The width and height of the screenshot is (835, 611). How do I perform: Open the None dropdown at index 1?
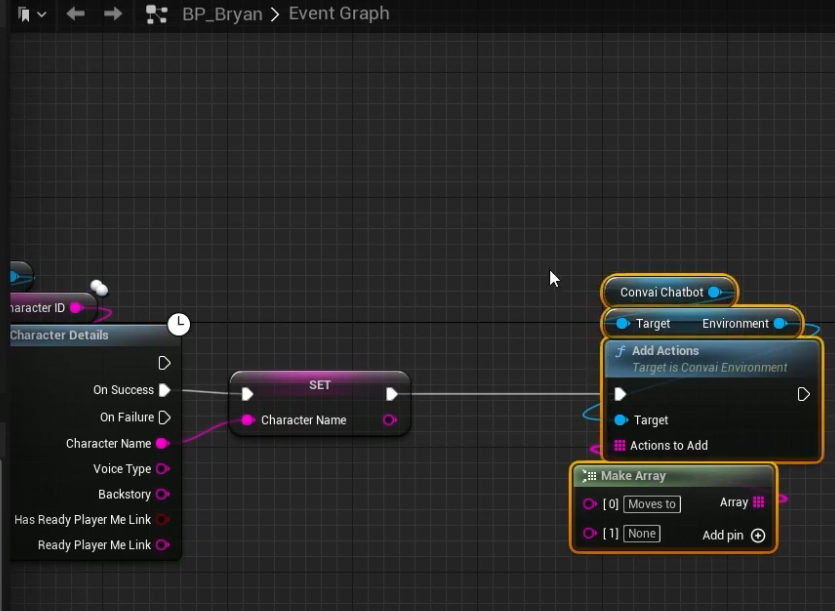(641, 534)
